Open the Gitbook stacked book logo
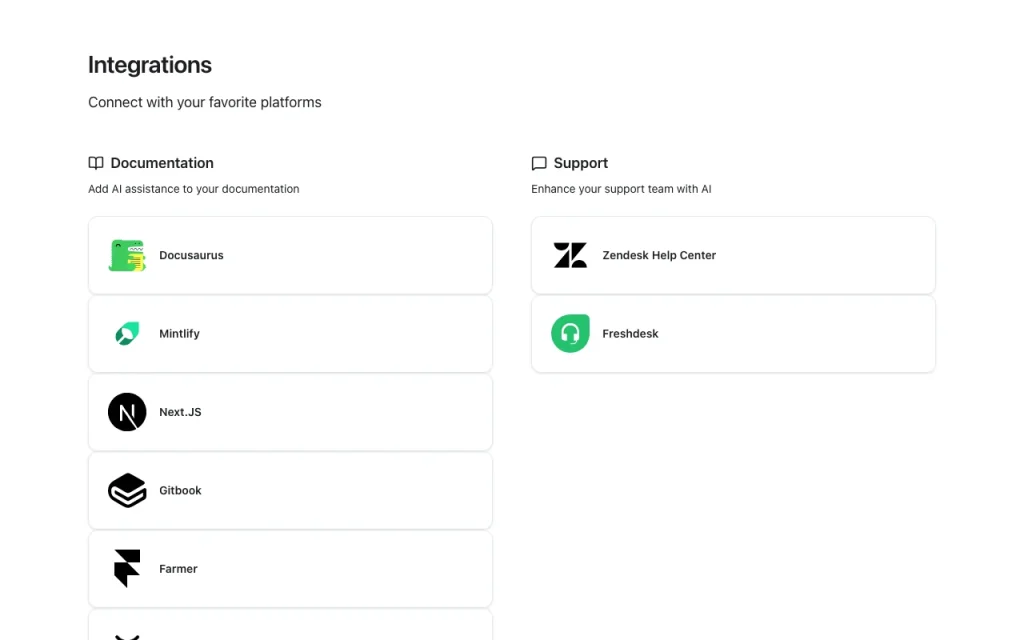The width and height of the screenshot is (1024, 640). coord(127,490)
